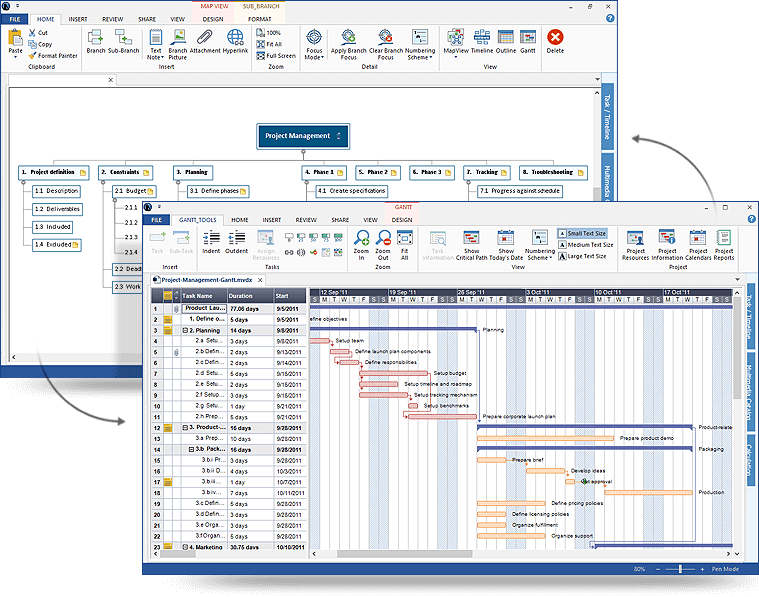Open FILE tab in MapView window

[x=15, y=19]
